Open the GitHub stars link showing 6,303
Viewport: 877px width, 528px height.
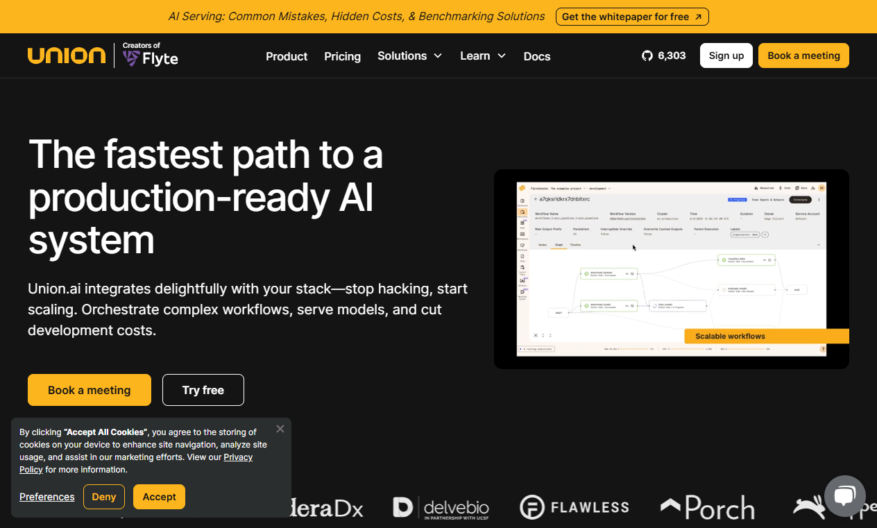coord(663,55)
